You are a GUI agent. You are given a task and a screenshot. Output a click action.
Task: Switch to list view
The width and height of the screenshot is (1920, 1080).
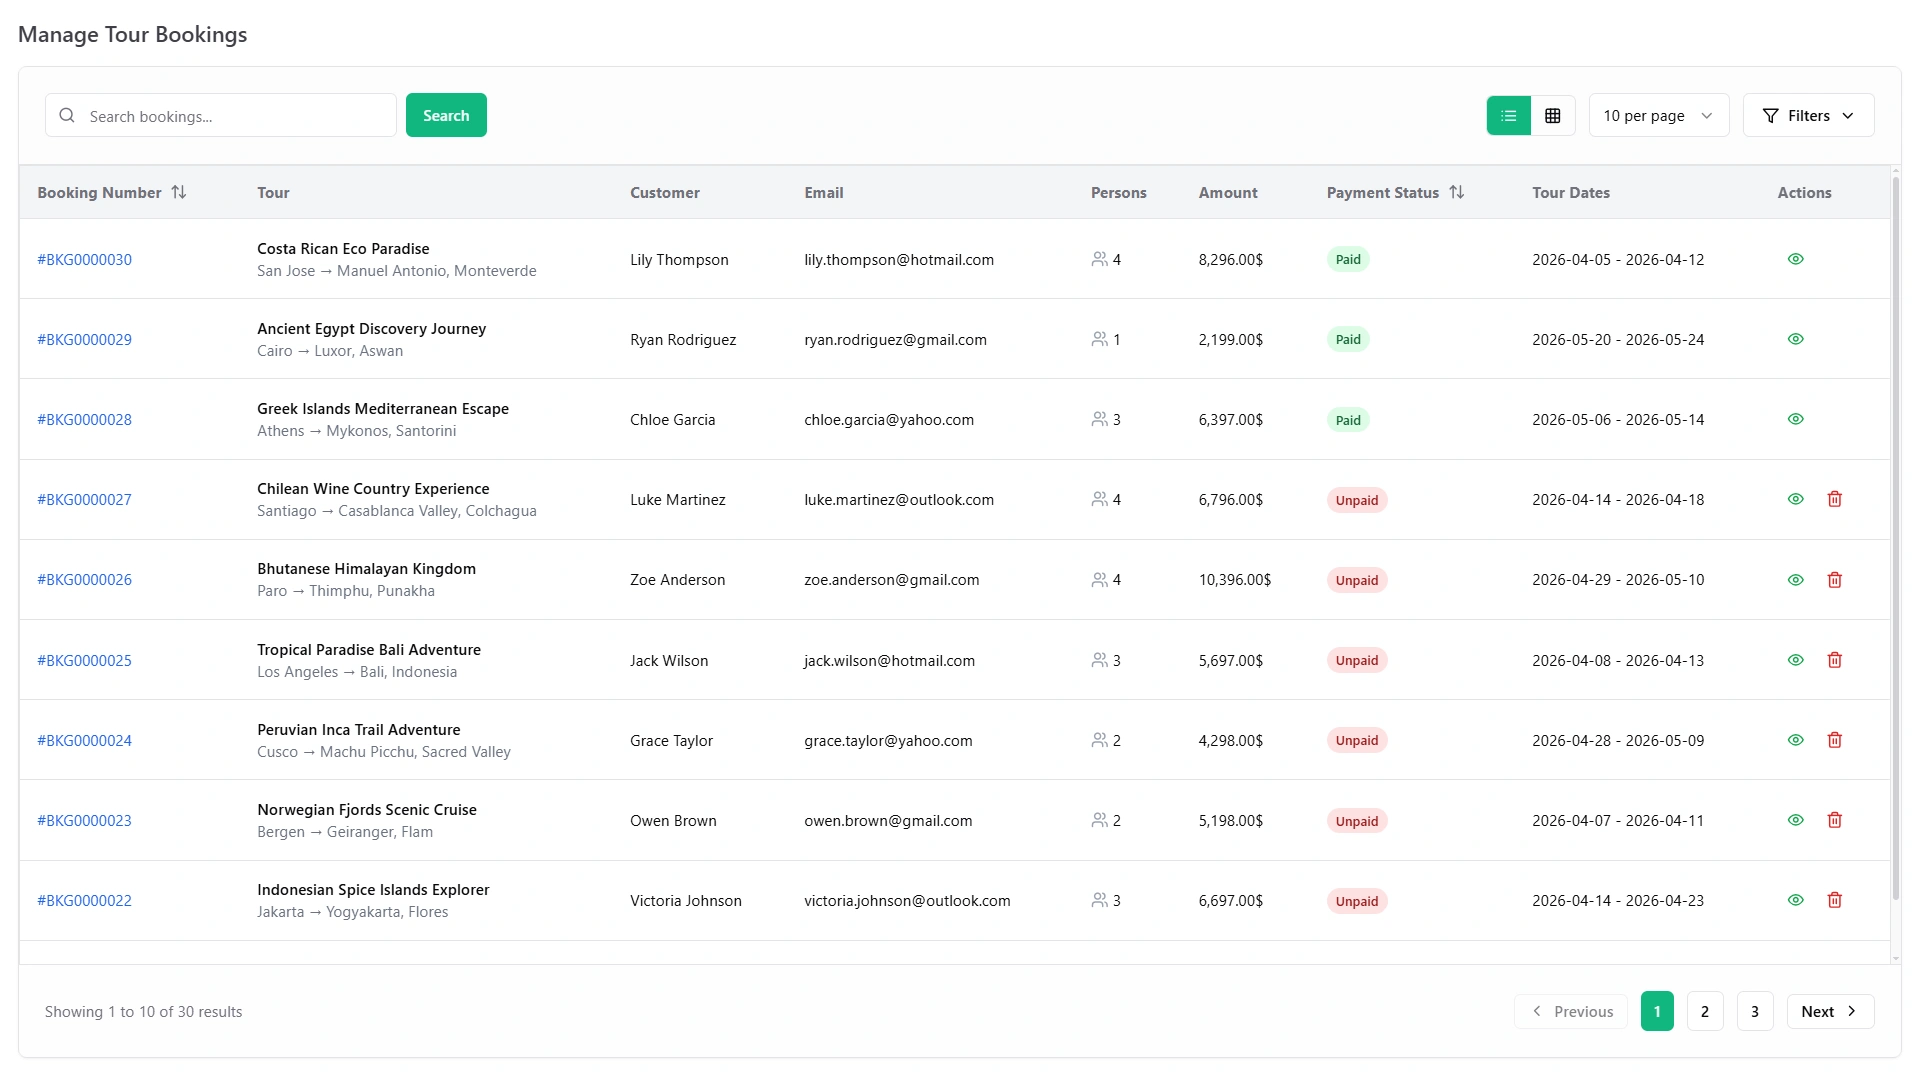pyautogui.click(x=1508, y=115)
